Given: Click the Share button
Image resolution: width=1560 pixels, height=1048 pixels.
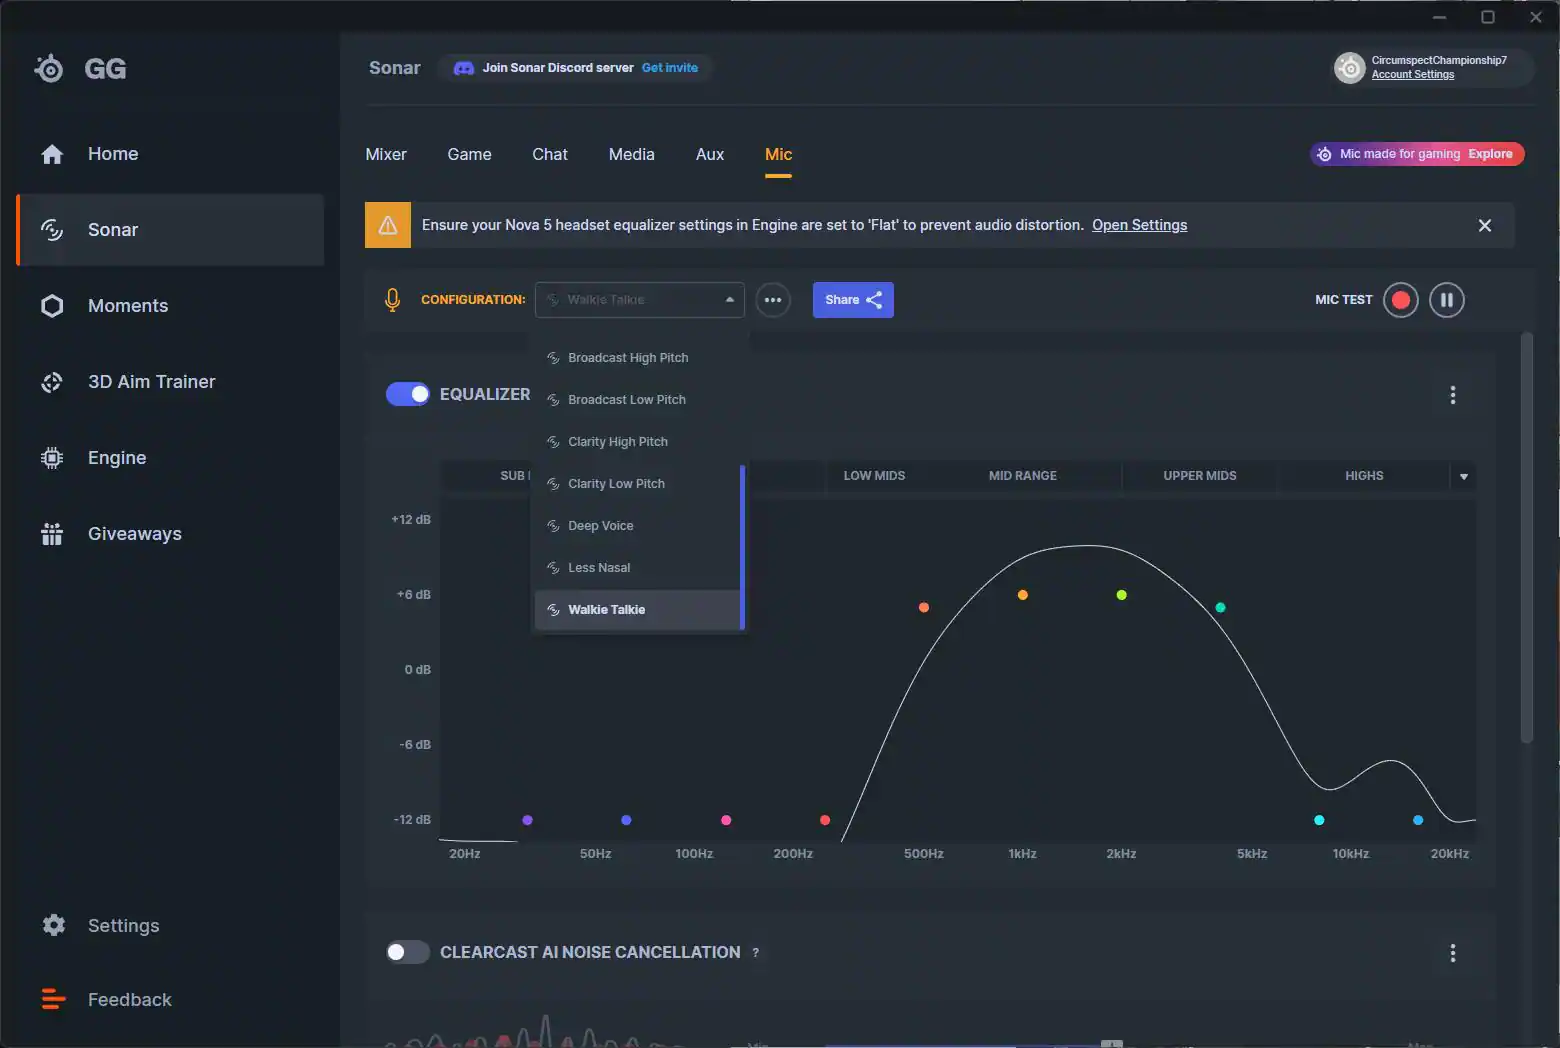Looking at the screenshot, I should click(853, 300).
